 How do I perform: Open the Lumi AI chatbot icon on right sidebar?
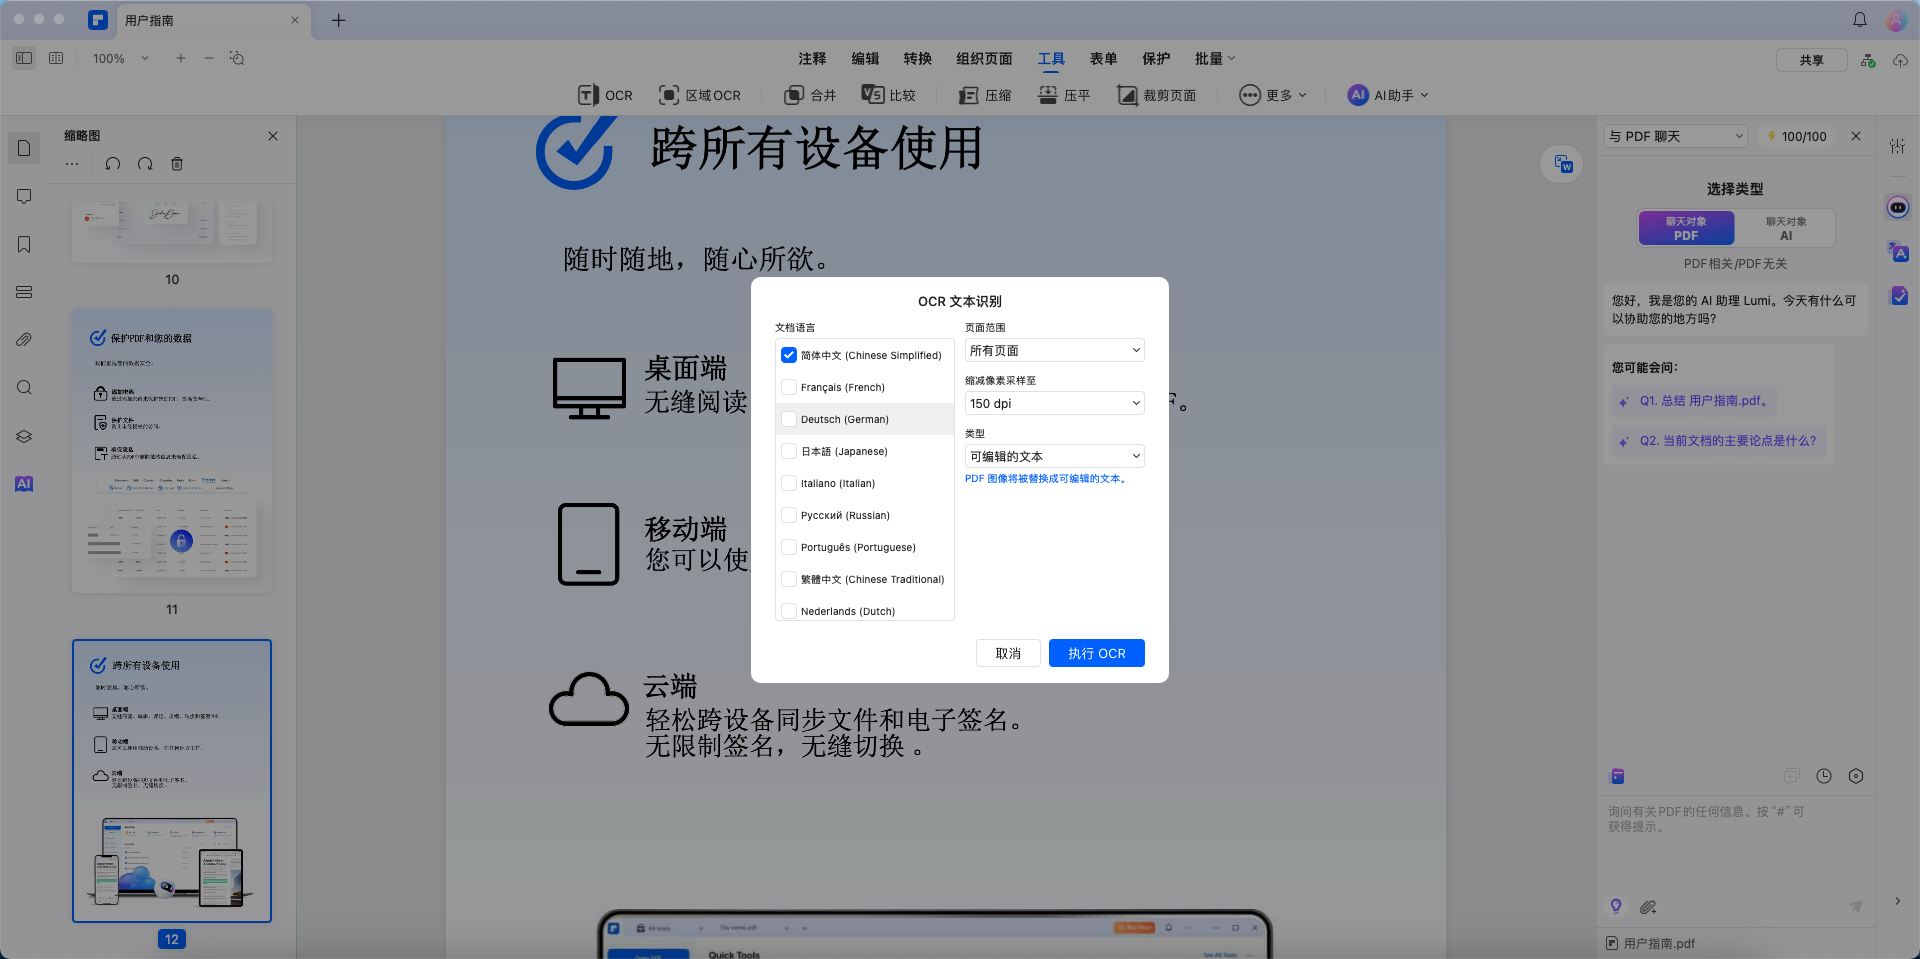coord(1898,207)
